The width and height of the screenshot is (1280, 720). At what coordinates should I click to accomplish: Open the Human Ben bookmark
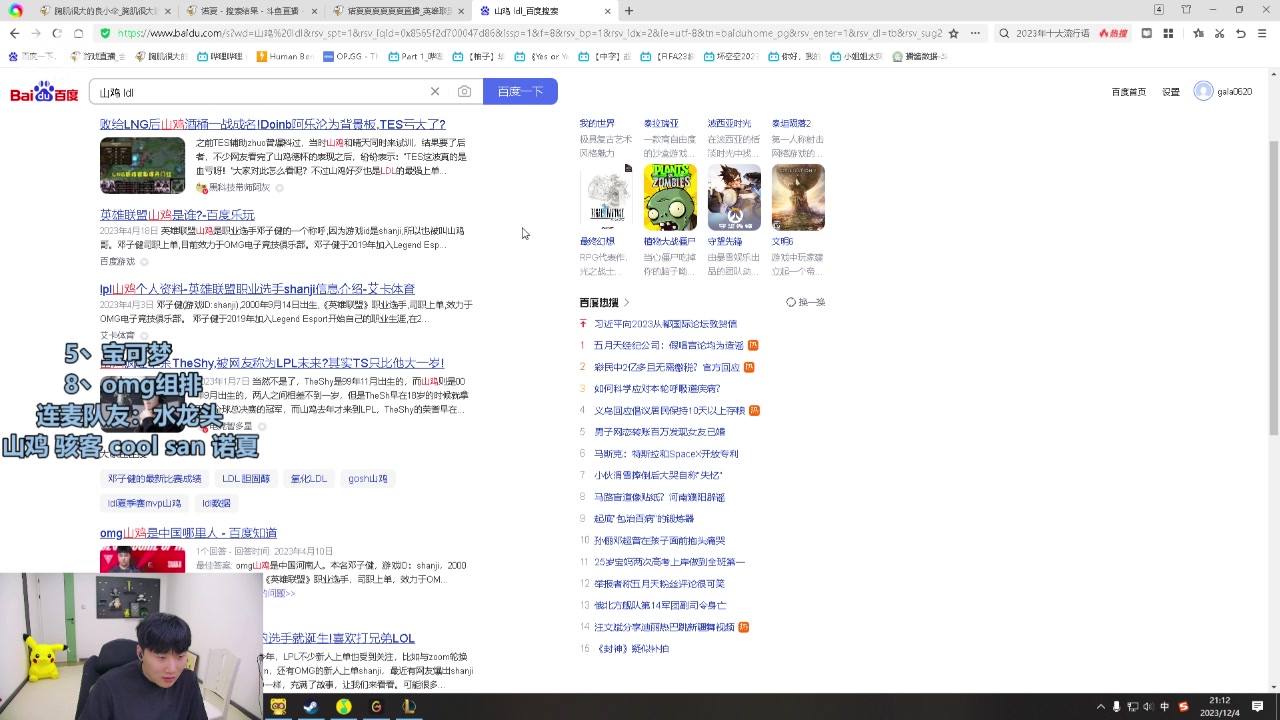[284, 56]
